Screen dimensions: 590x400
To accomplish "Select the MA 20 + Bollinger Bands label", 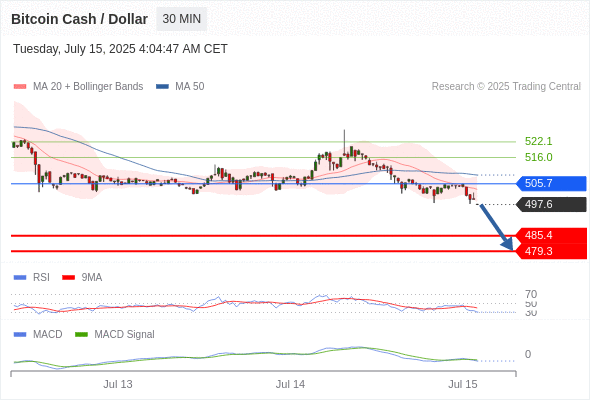I will click(88, 87).
